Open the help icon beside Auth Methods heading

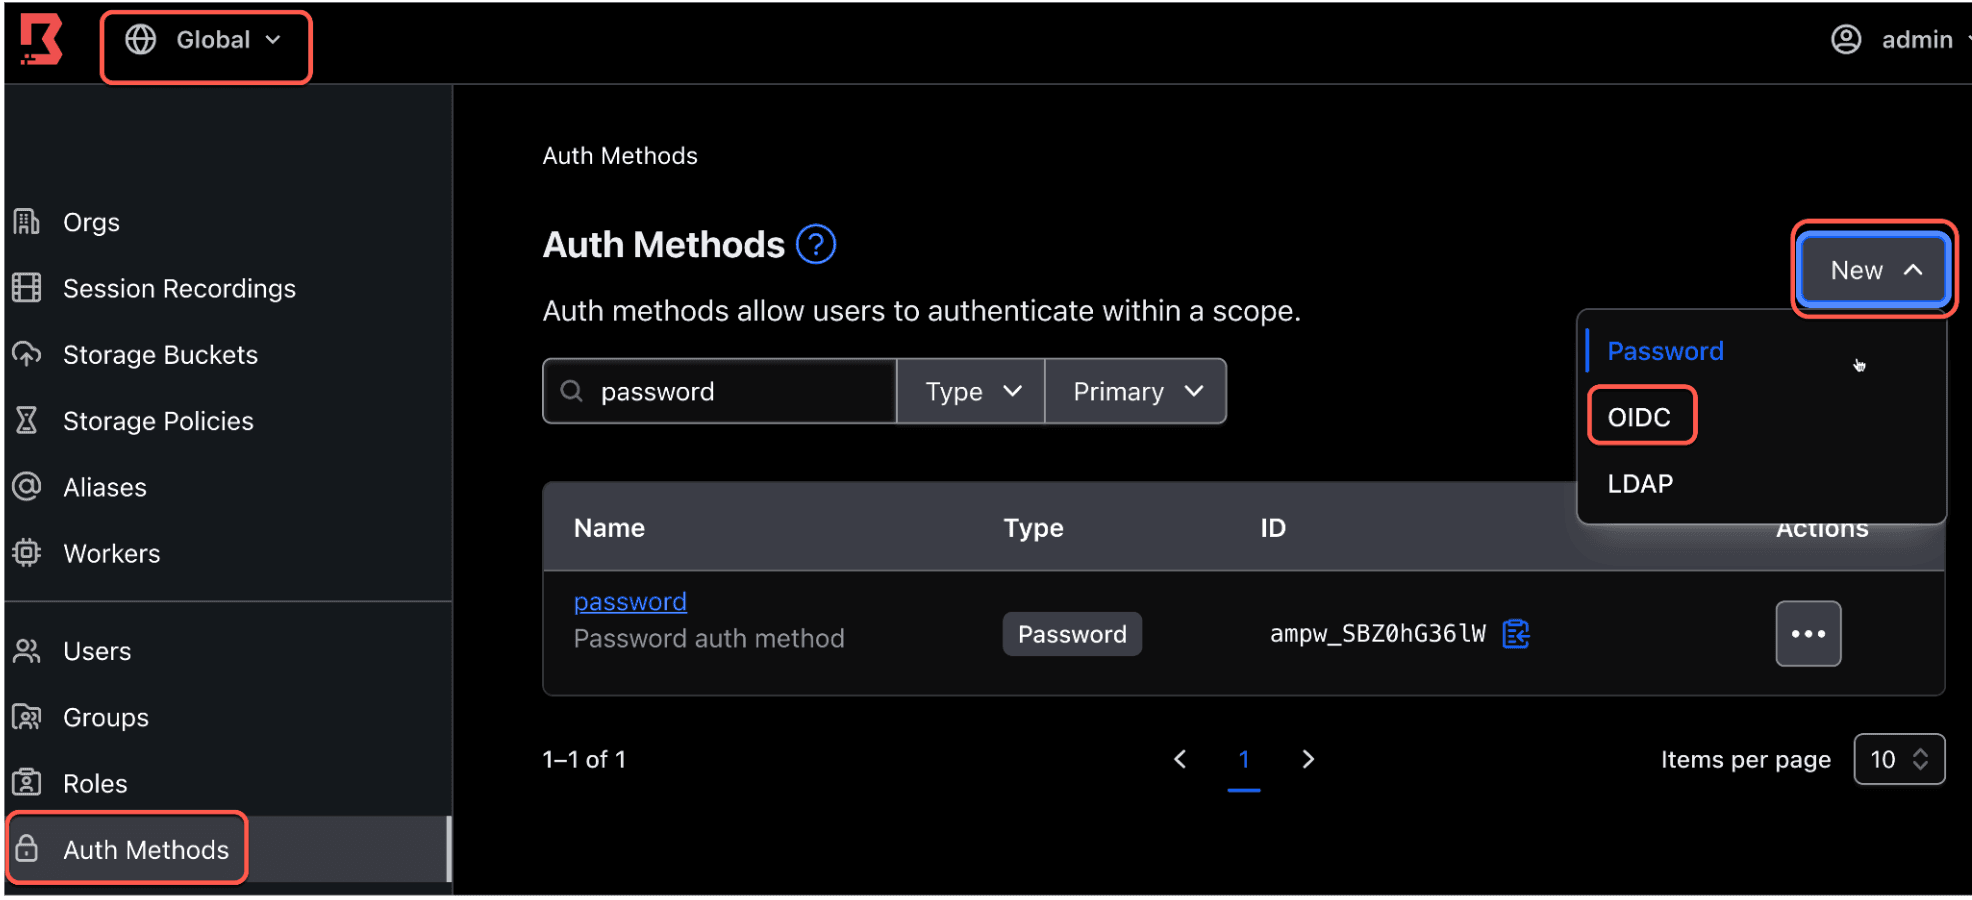tap(816, 244)
